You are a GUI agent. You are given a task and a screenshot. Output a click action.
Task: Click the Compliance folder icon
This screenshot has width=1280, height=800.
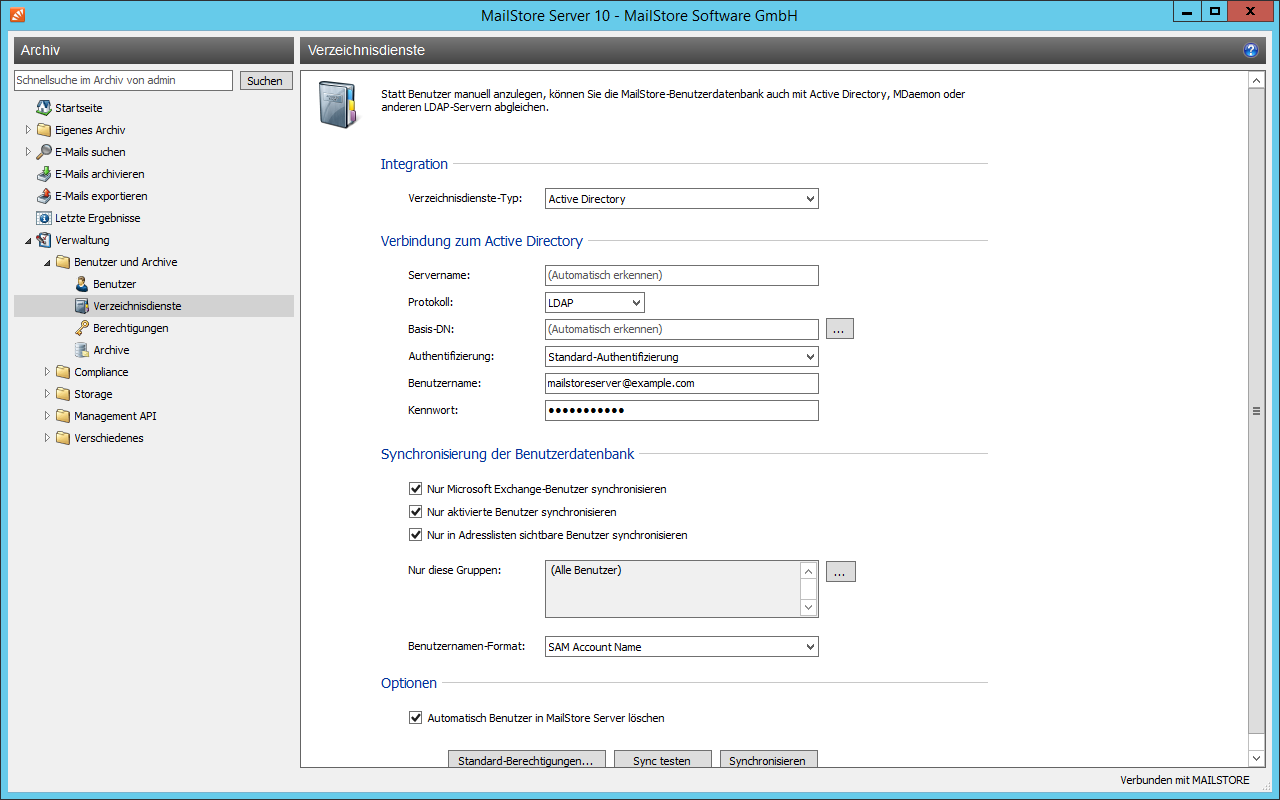[63, 372]
